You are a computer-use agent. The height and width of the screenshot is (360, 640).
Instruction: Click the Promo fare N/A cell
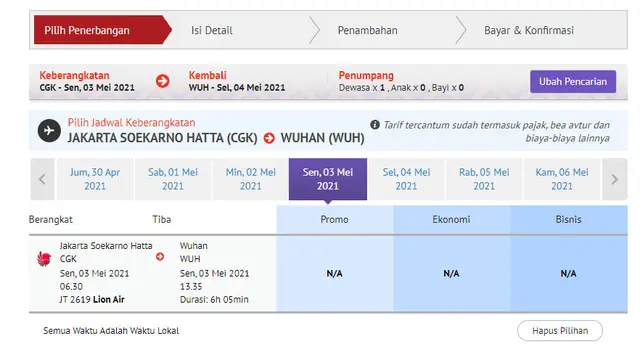pos(335,273)
